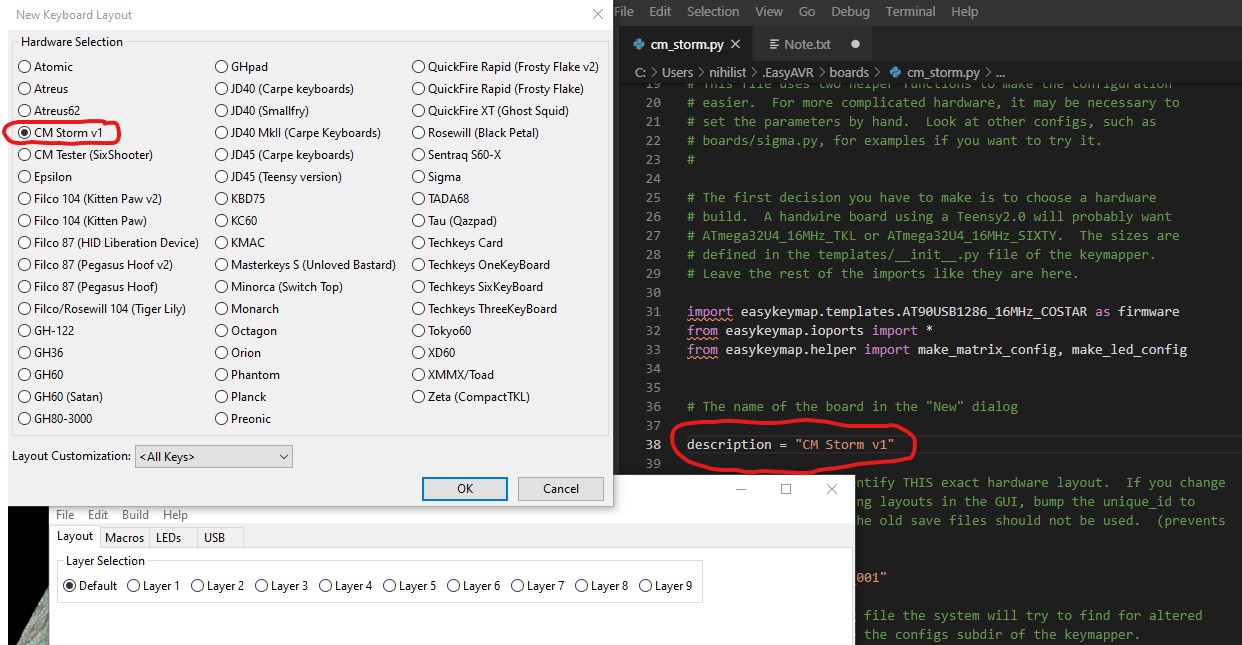This screenshot has width=1242, height=645.
Task: Choose Tokyo60 radio button
Action: 442,331
